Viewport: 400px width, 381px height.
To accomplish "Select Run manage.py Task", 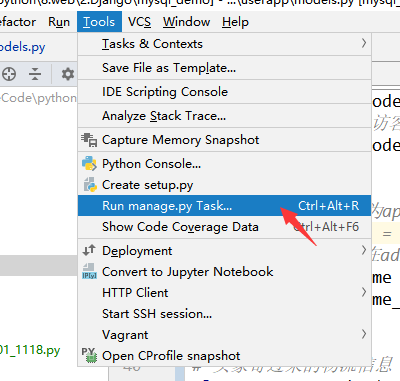I will (x=224, y=206).
